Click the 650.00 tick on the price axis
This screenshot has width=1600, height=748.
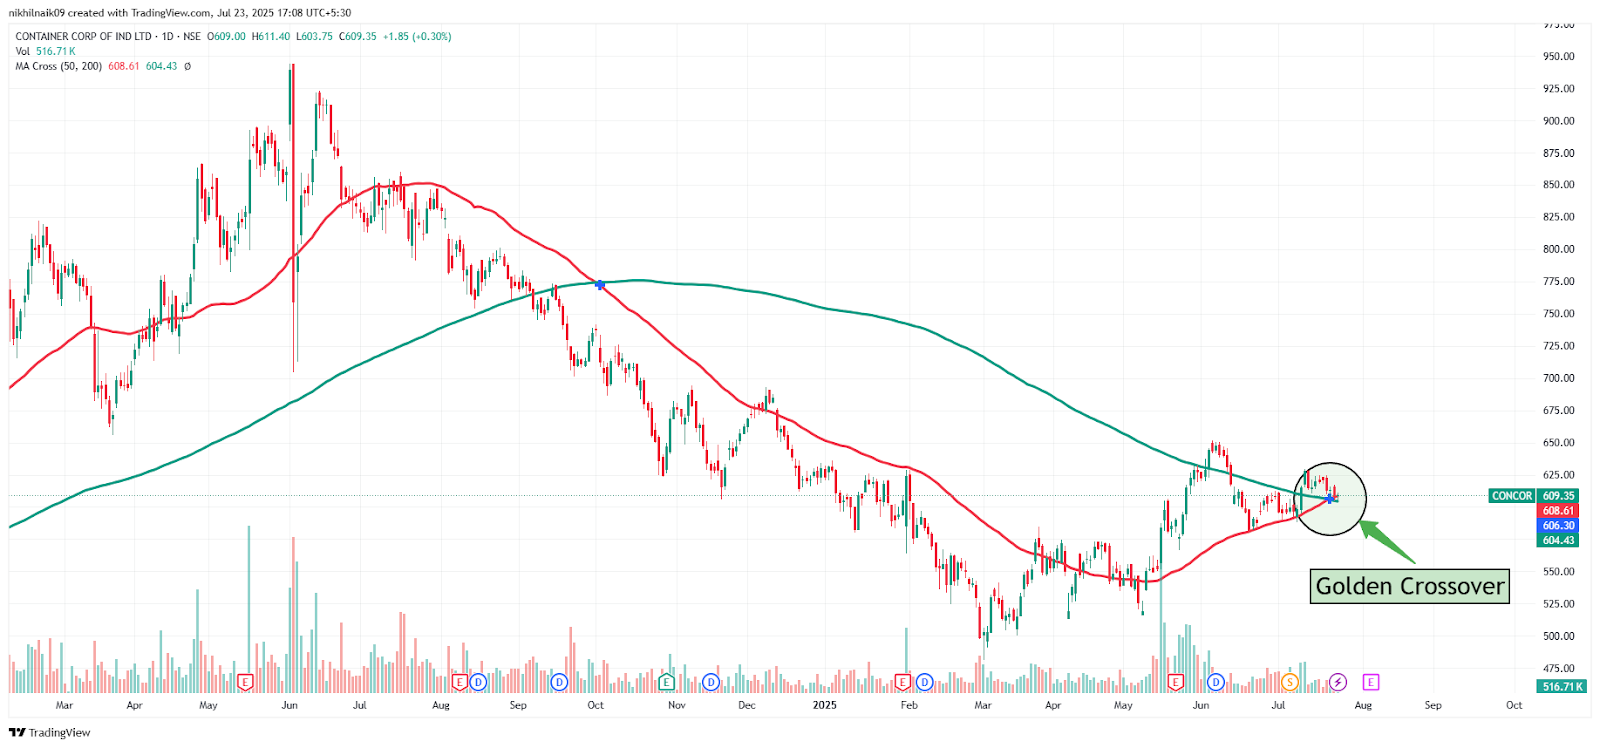tap(1559, 443)
